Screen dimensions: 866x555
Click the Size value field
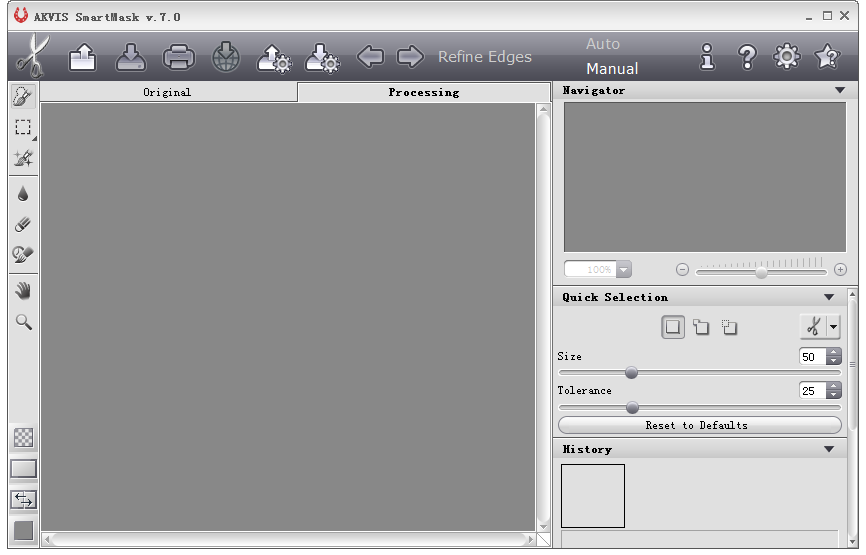(x=812, y=357)
